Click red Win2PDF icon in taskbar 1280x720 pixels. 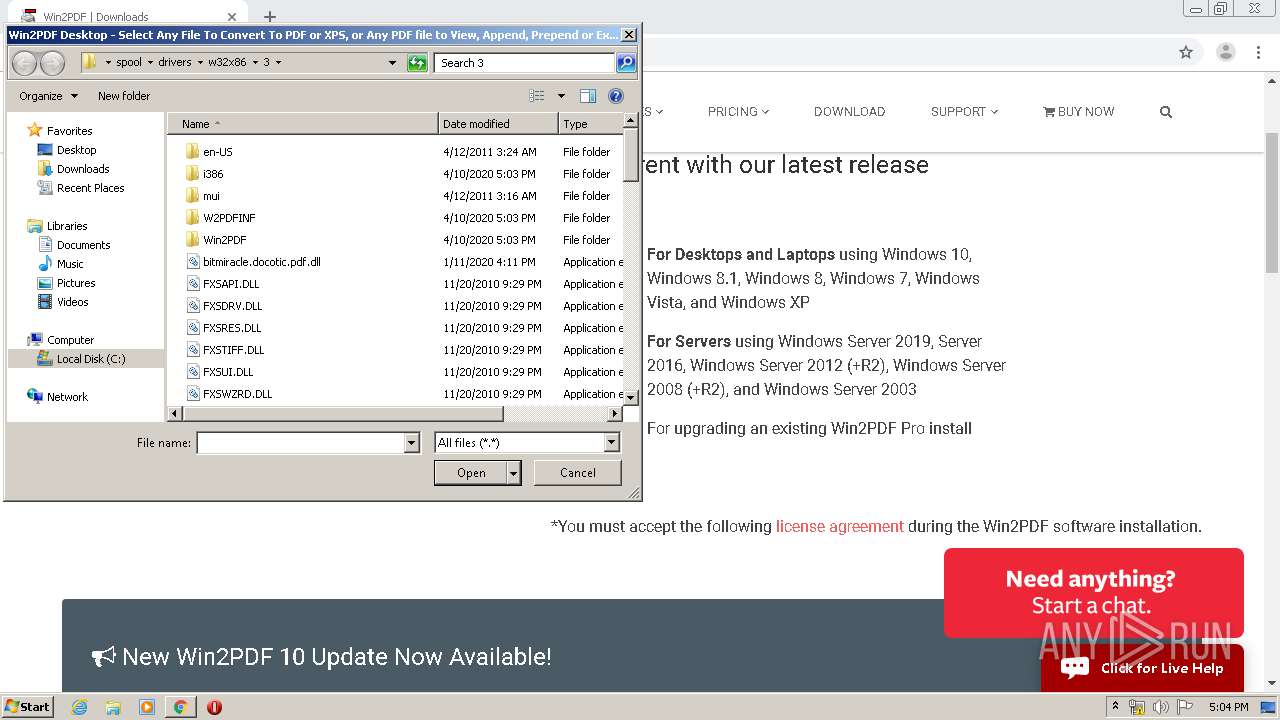[x=214, y=707]
